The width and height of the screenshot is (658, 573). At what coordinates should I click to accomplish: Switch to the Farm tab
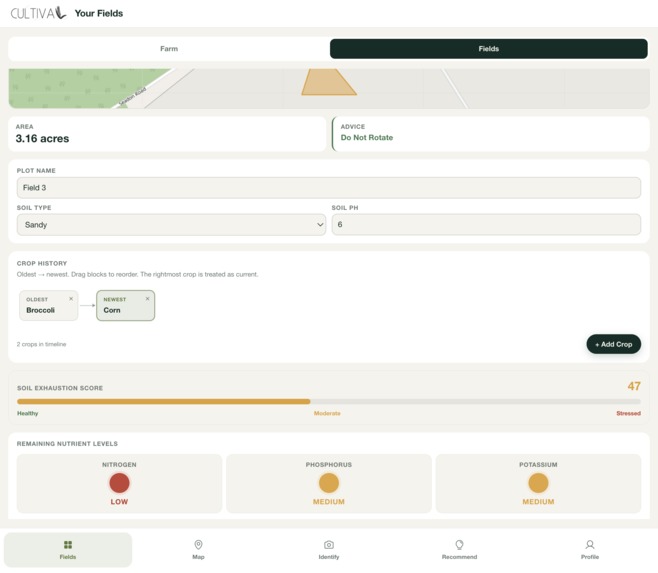[169, 49]
